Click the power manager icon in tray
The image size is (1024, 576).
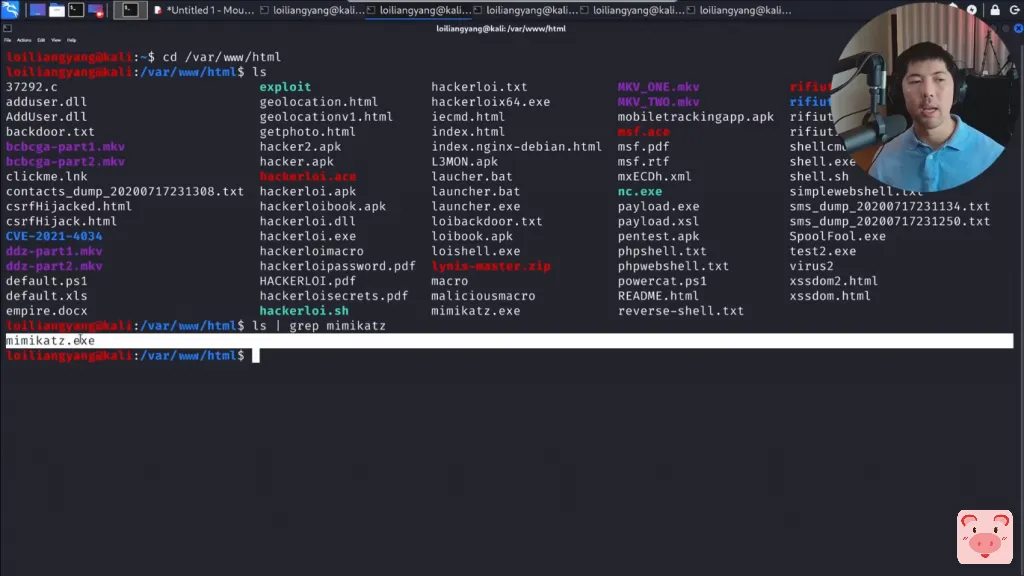[972, 10]
